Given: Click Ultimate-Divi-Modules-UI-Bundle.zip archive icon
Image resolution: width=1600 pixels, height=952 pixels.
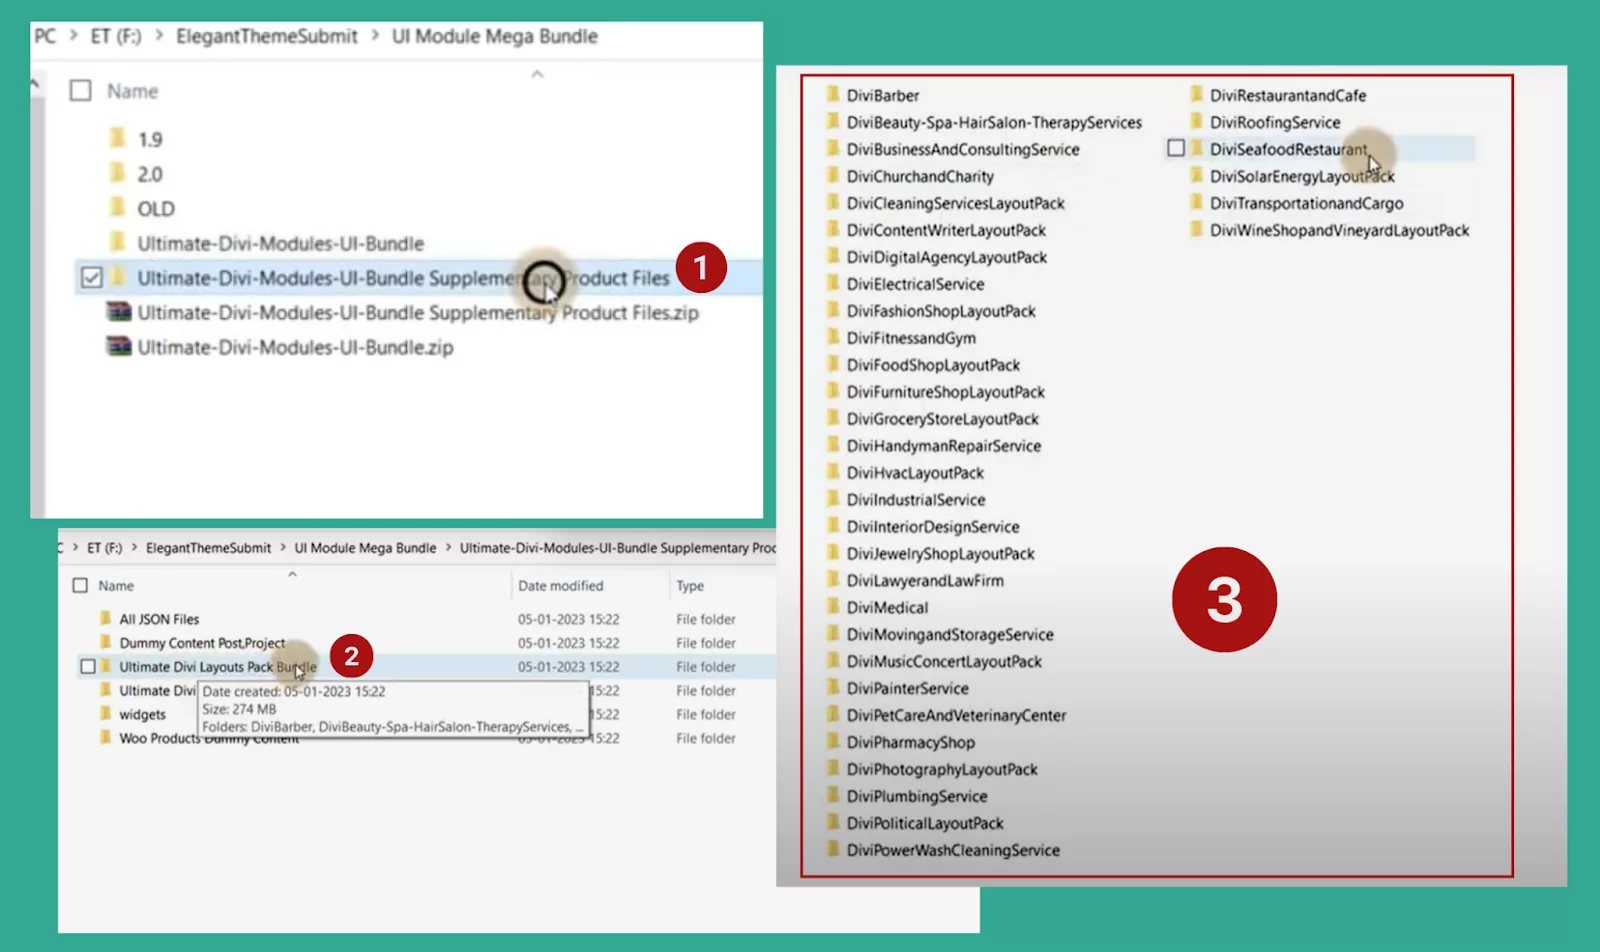Looking at the screenshot, I should tap(119, 347).
